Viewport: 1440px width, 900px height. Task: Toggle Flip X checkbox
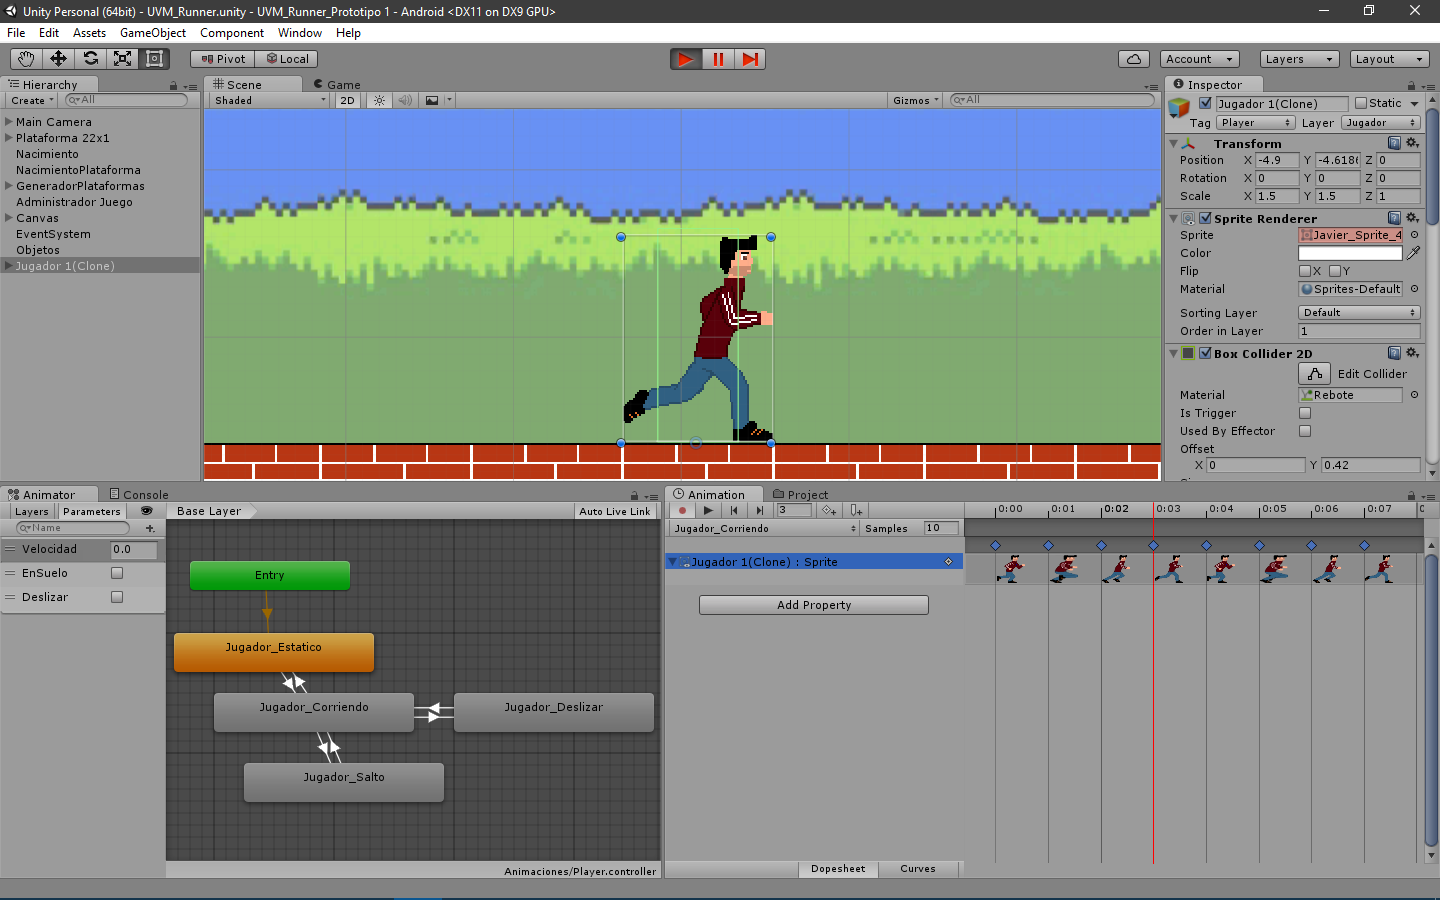coord(1305,271)
